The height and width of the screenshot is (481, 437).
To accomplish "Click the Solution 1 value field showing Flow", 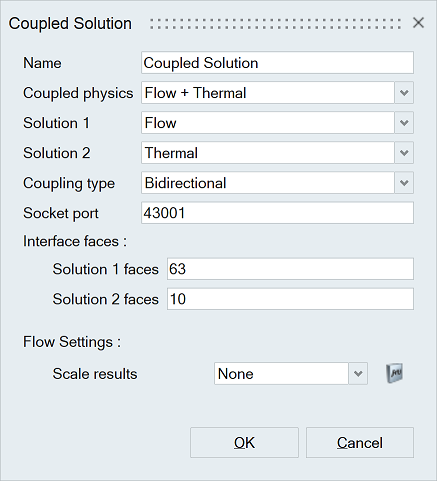I will [268, 123].
